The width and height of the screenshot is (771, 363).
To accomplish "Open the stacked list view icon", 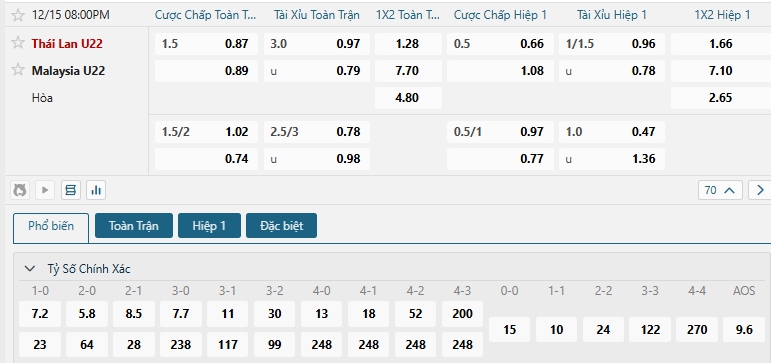I will pos(71,190).
